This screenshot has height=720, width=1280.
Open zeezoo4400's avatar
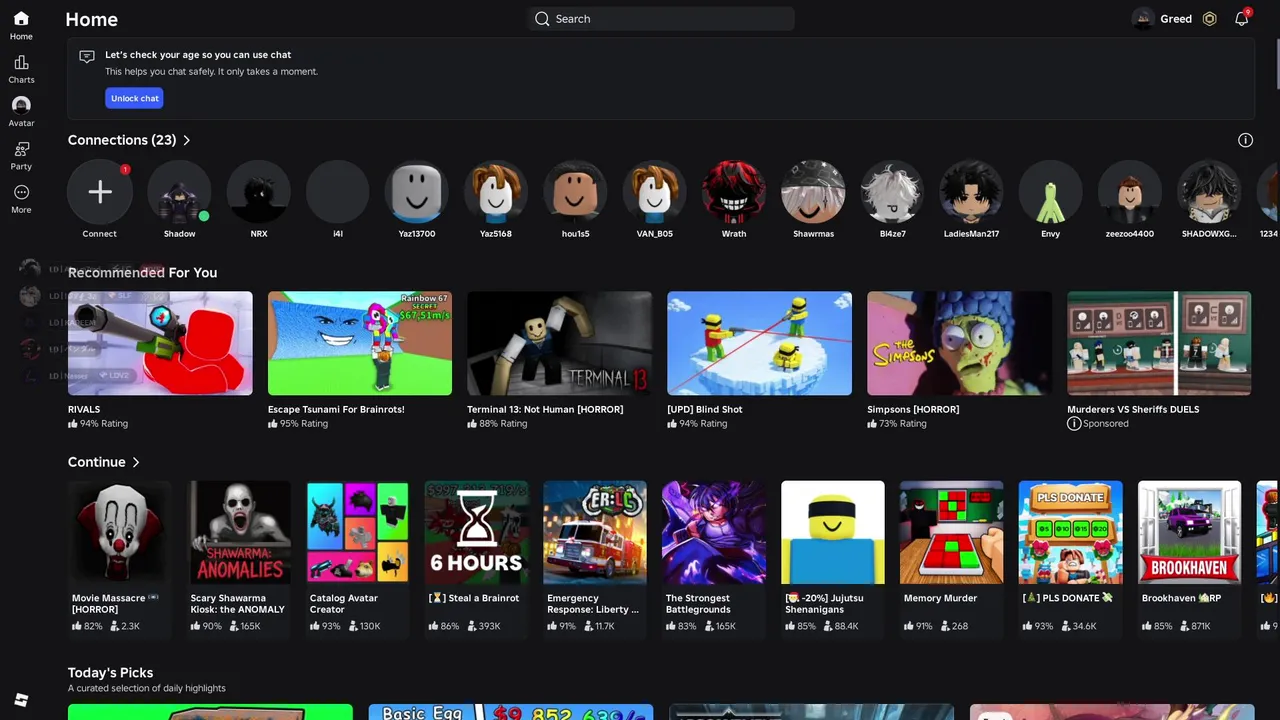1130,192
